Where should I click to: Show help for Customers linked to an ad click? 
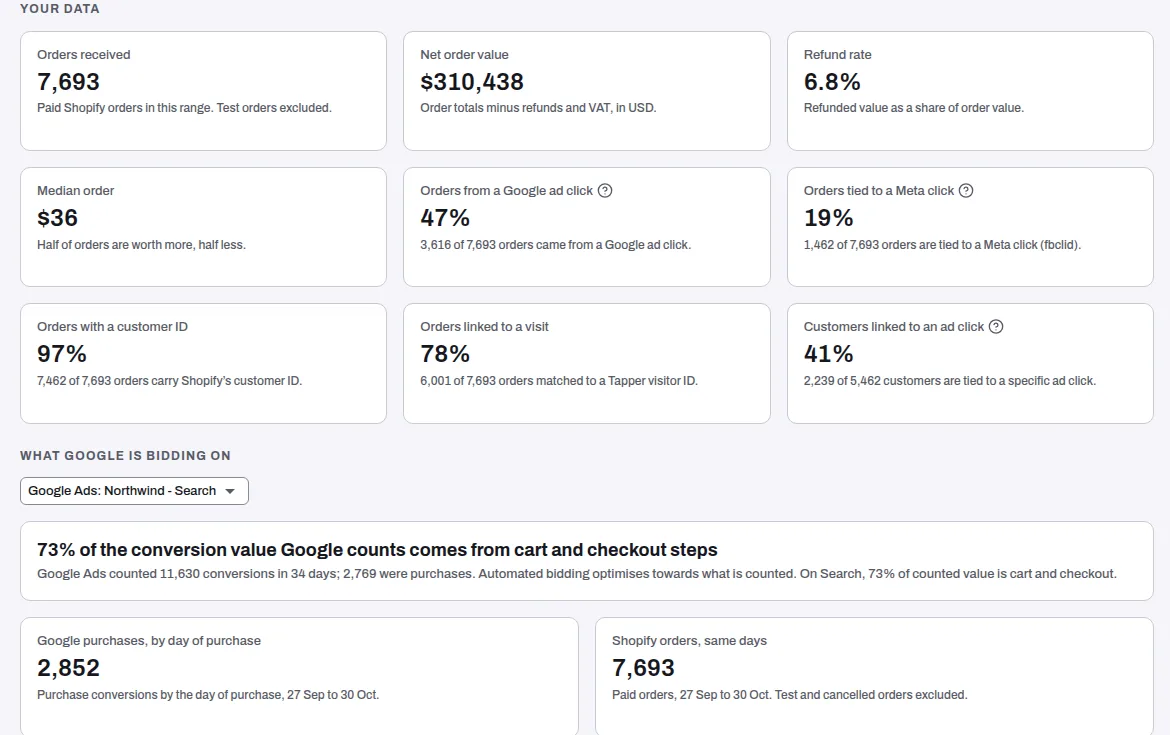996,326
